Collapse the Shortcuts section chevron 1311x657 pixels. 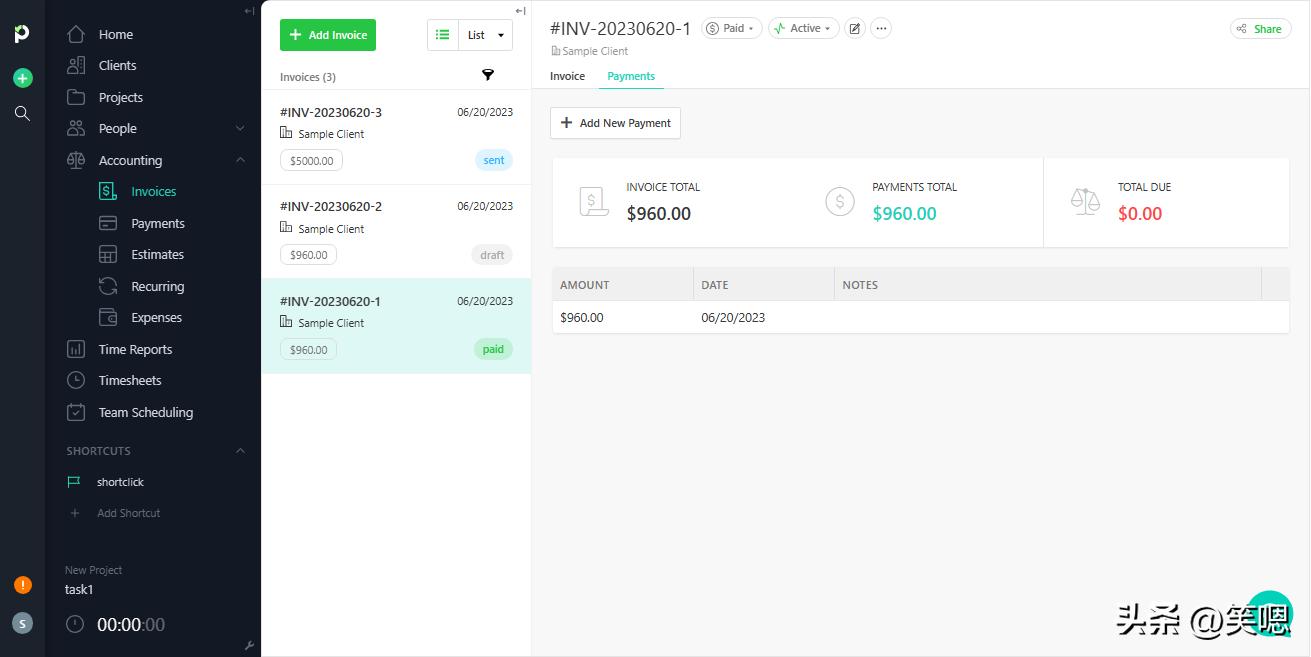click(x=240, y=451)
